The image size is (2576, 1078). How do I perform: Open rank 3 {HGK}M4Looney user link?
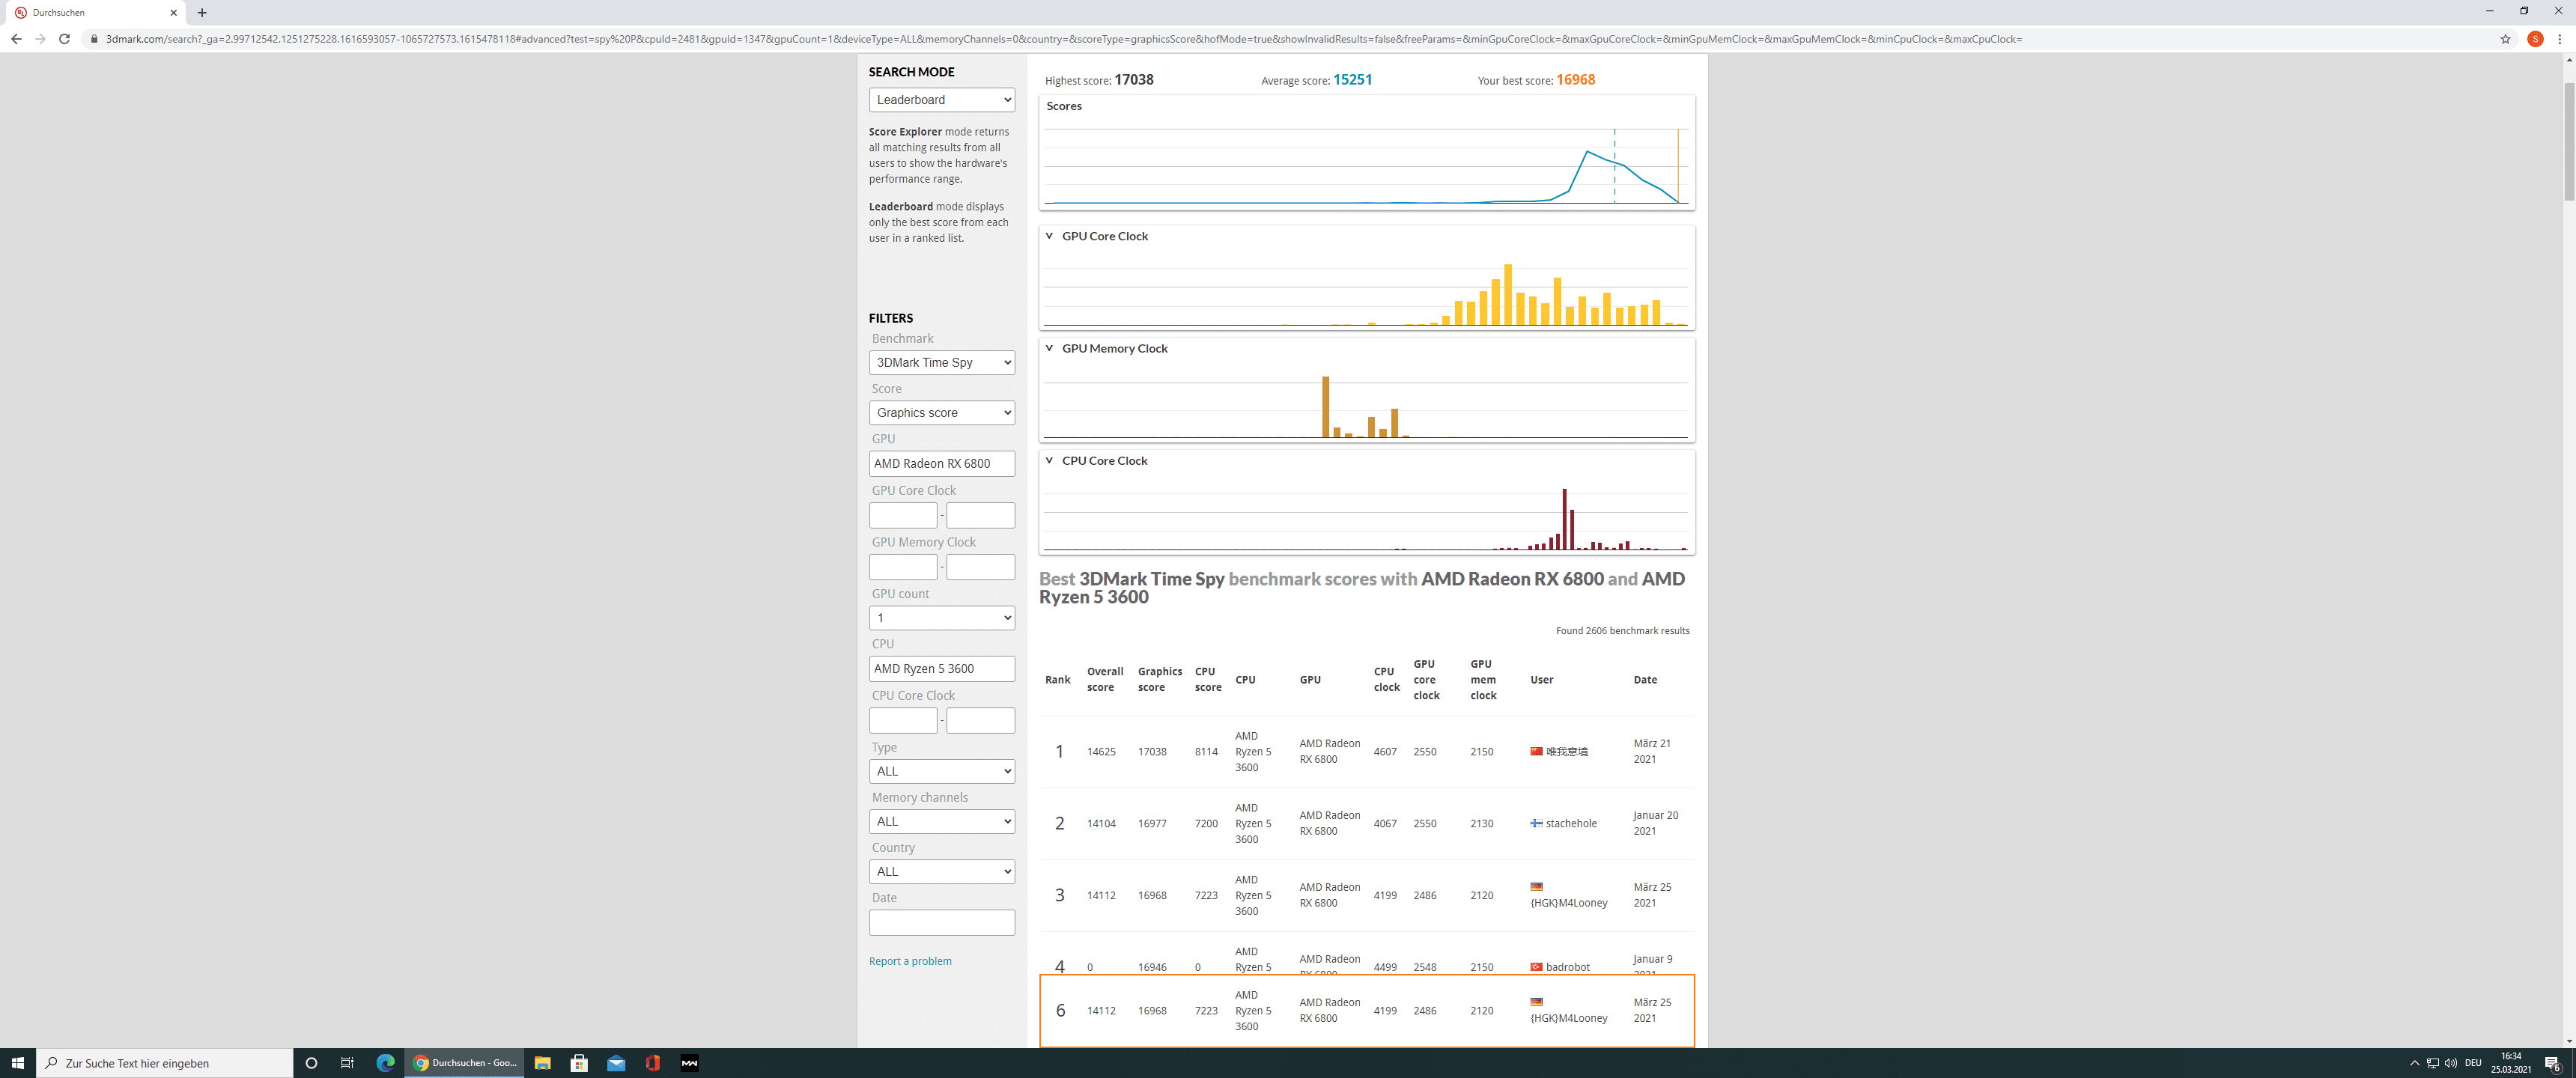(1569, 902)
